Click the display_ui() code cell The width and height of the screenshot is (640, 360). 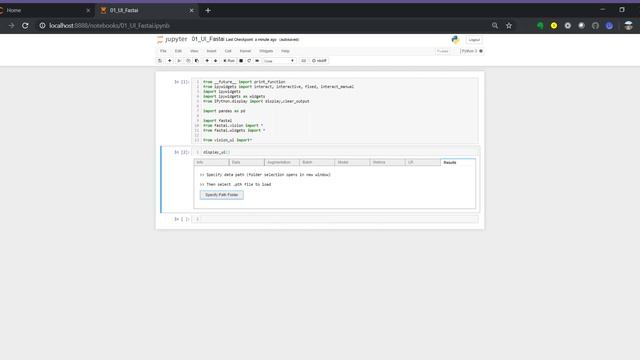pos(339,152)
